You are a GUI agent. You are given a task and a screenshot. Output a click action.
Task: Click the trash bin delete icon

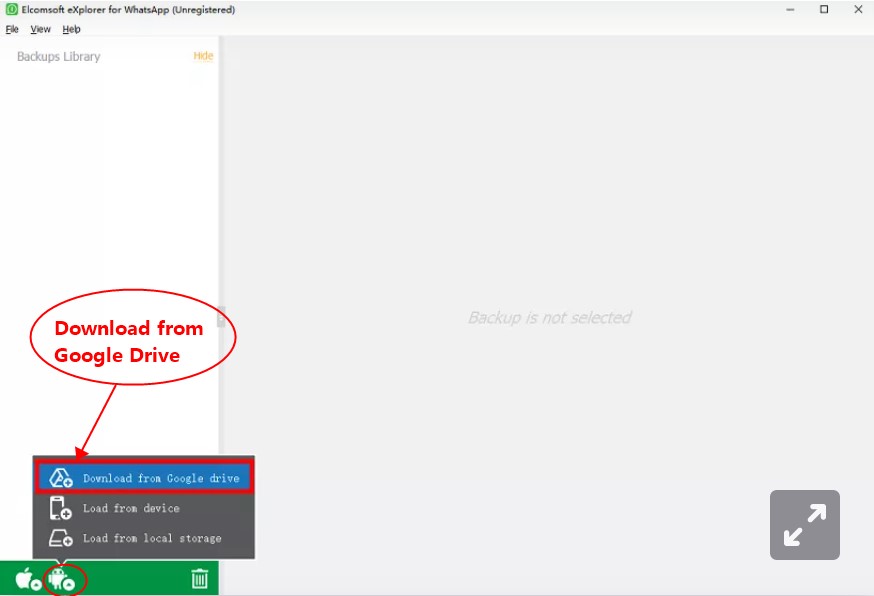coord(199,578)
